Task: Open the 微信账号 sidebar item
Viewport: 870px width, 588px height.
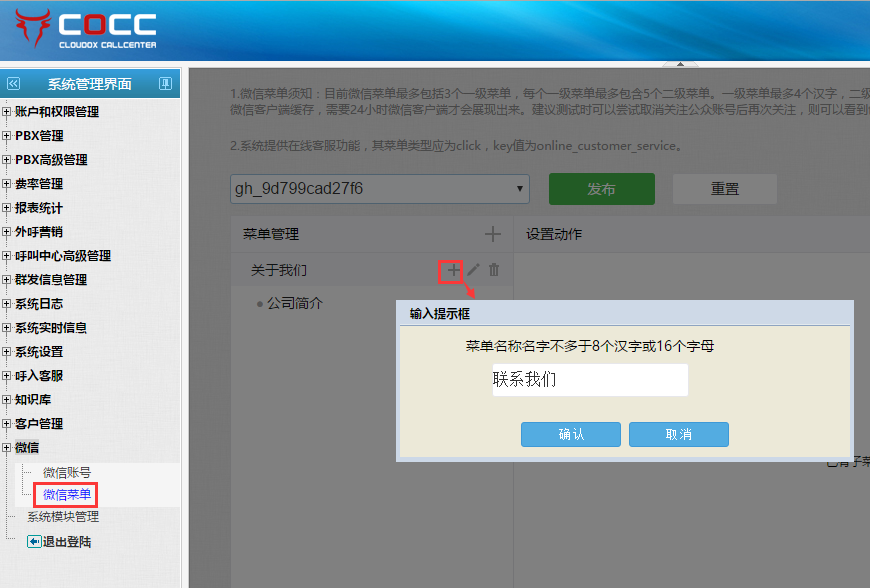Action: click(67, 472)
